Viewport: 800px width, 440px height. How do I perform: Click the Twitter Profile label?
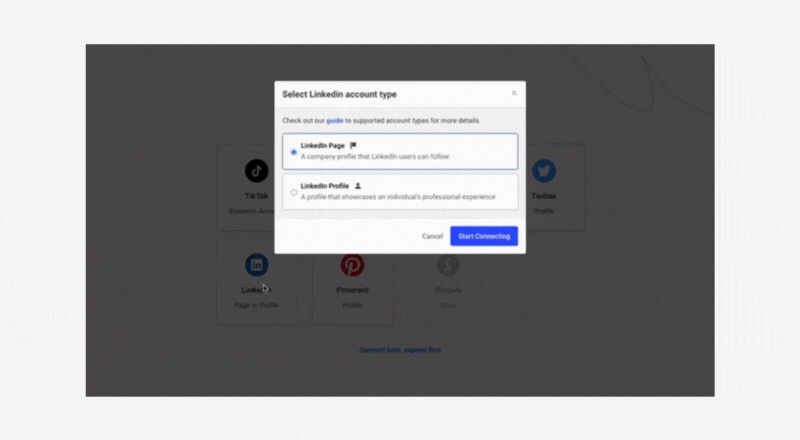544,211
